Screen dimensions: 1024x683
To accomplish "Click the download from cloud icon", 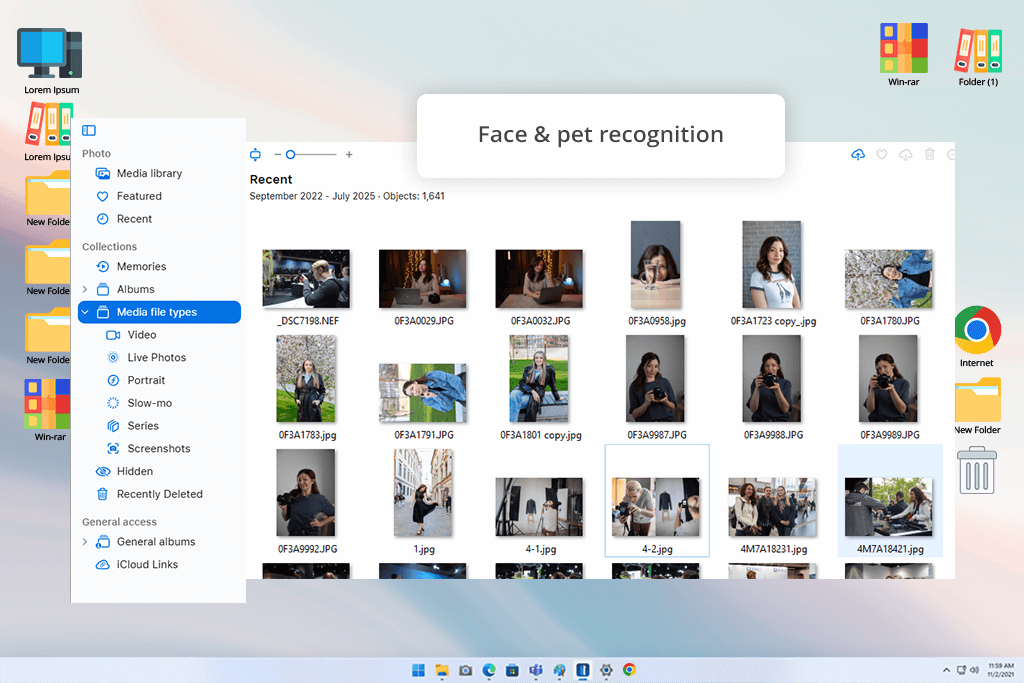I will point(905,155).
